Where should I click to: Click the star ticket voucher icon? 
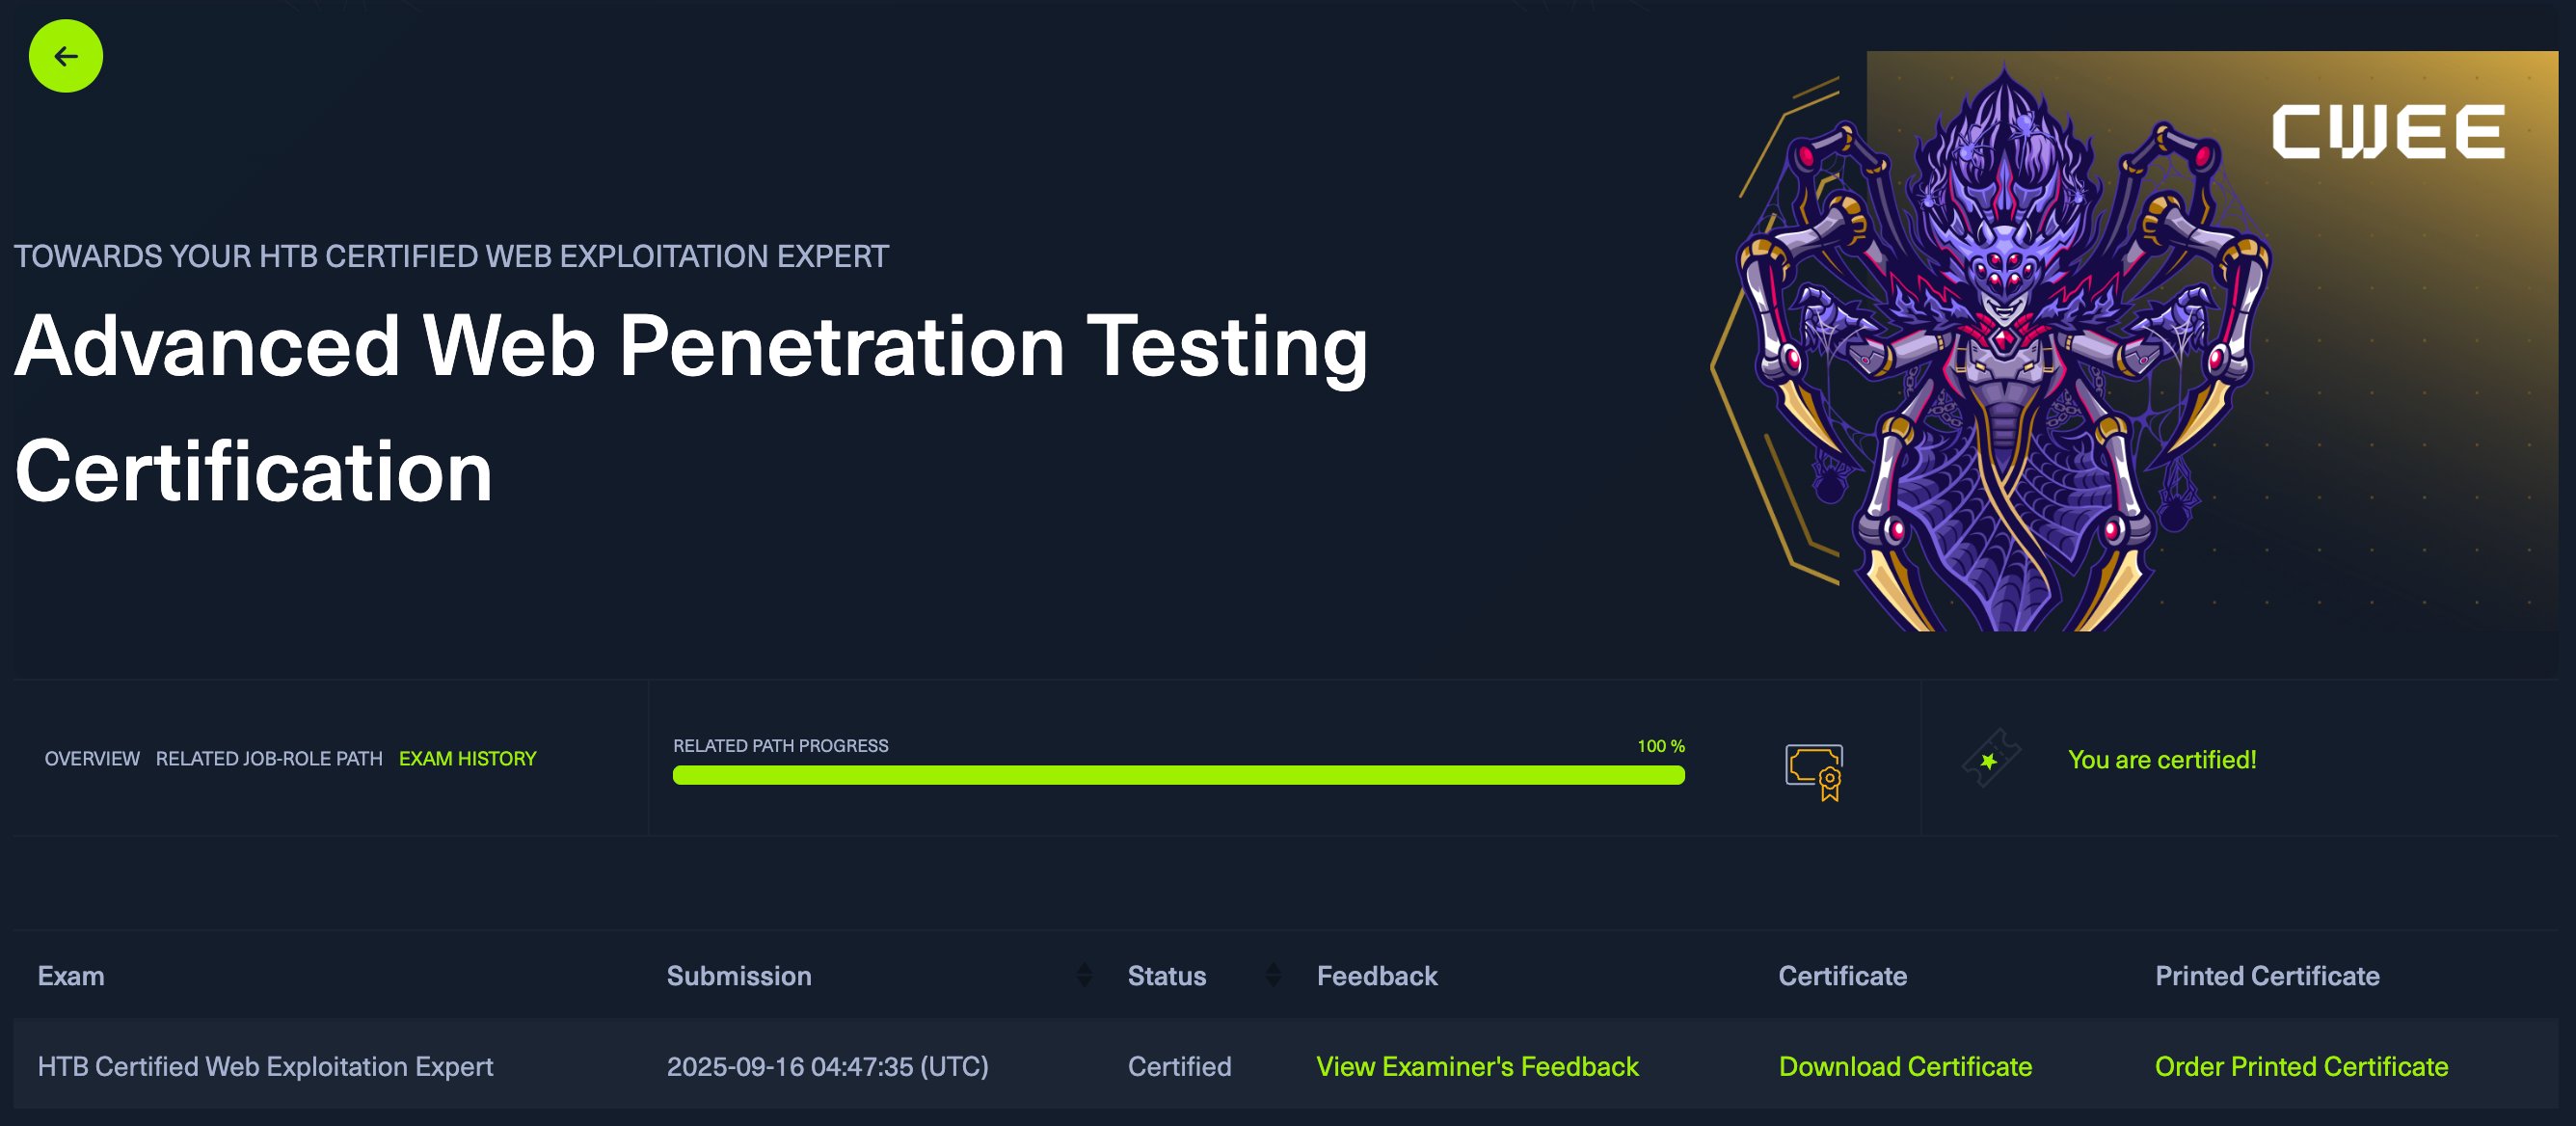point(1990,760)
